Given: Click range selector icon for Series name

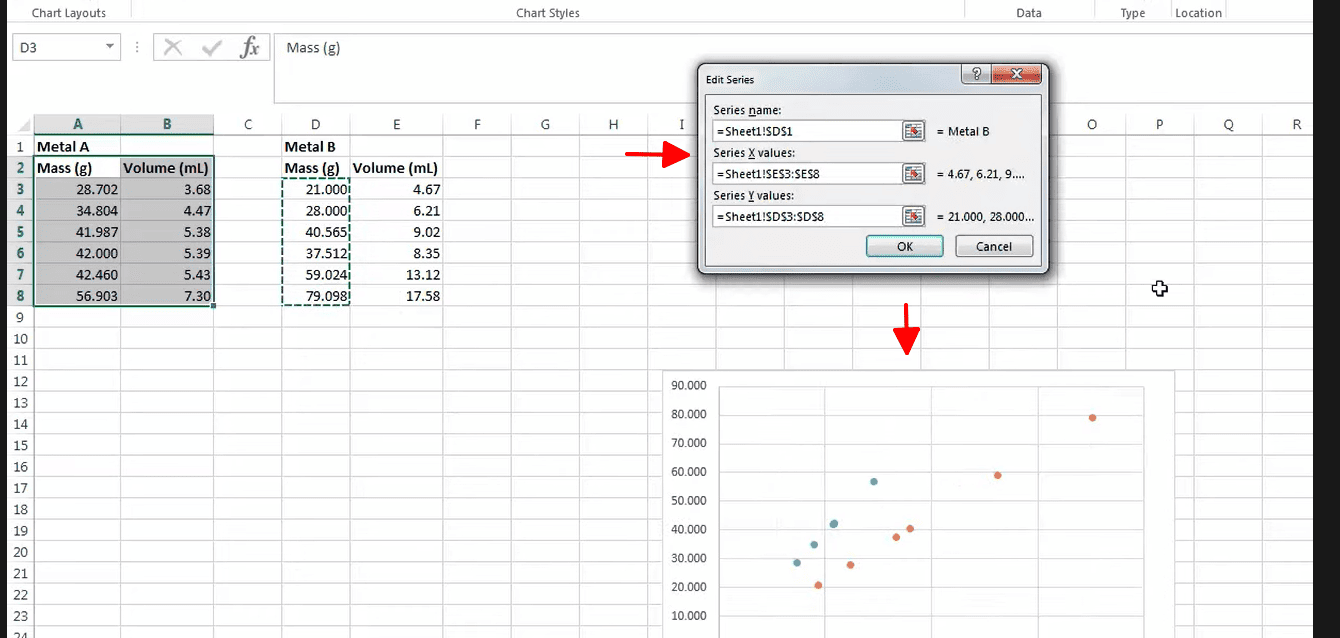Looking at the screenshot, I should click(913, 131).
